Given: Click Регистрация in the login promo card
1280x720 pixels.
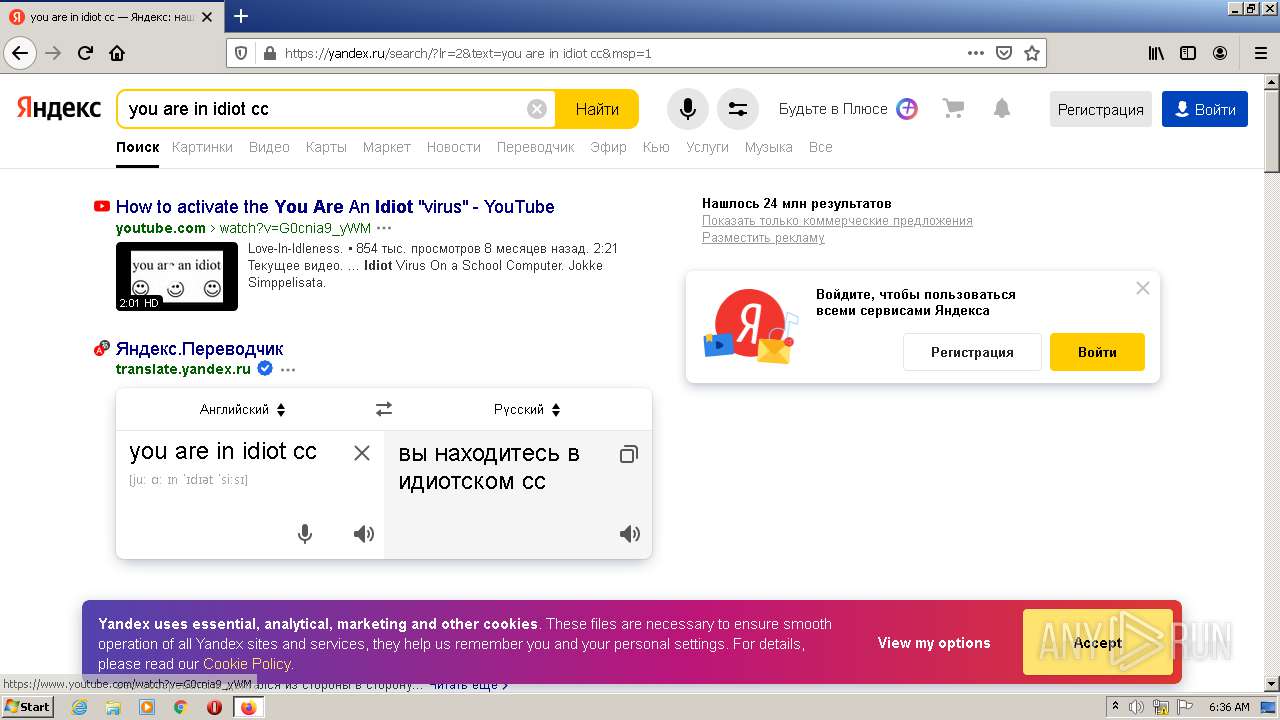Looking at the screenshot, I should [972, 352].
